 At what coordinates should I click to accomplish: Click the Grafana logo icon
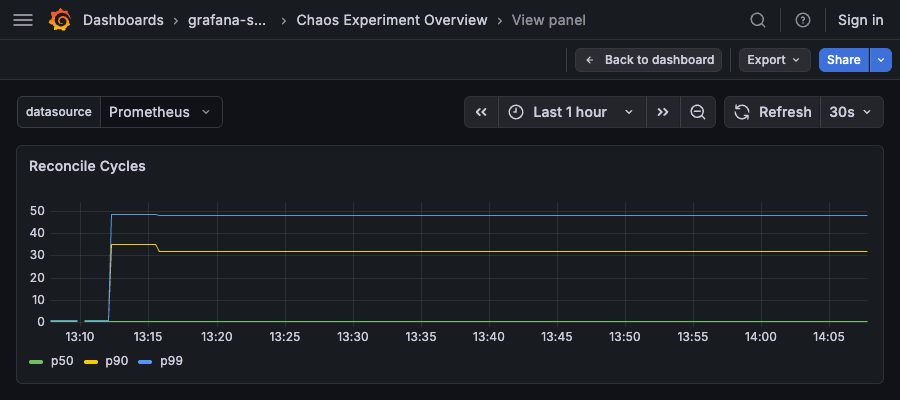[59, 20]
